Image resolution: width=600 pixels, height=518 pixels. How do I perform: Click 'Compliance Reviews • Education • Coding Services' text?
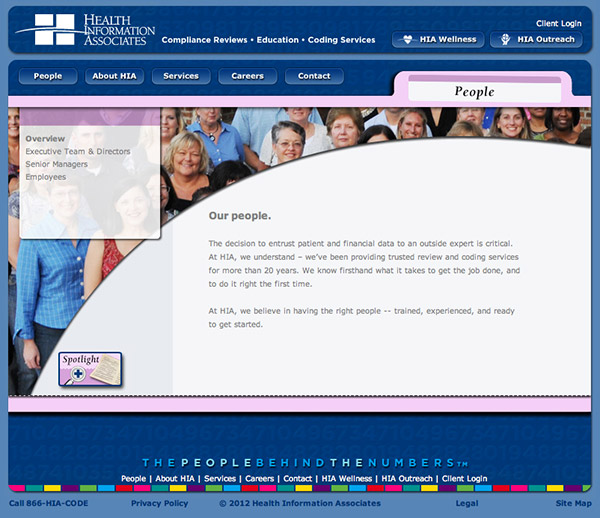point(268,40)
